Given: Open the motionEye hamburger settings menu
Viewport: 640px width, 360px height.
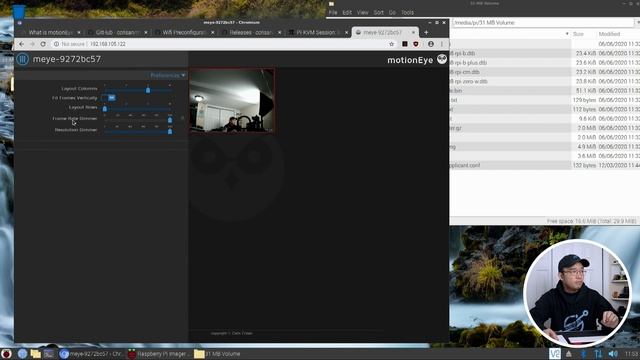Looking at the screenshot, I should pyautogui.click(x=22, y=59).
